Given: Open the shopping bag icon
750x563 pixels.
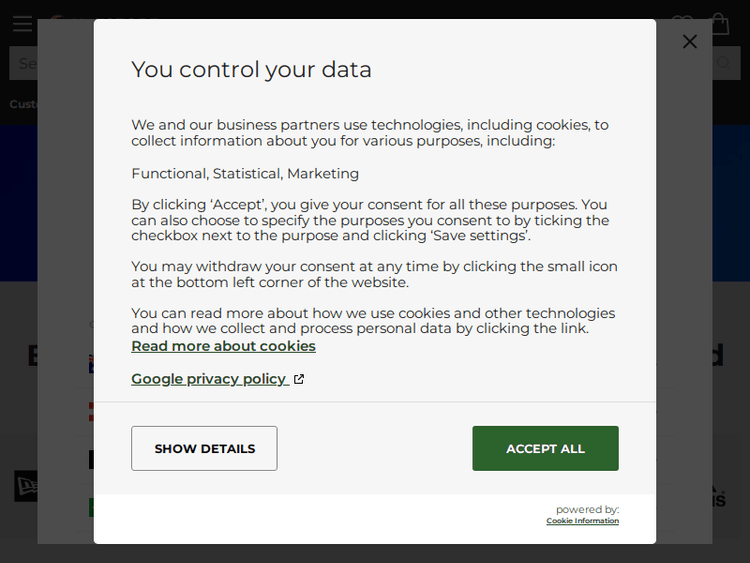Looking at the screenshot, I should tap(719, 22).
